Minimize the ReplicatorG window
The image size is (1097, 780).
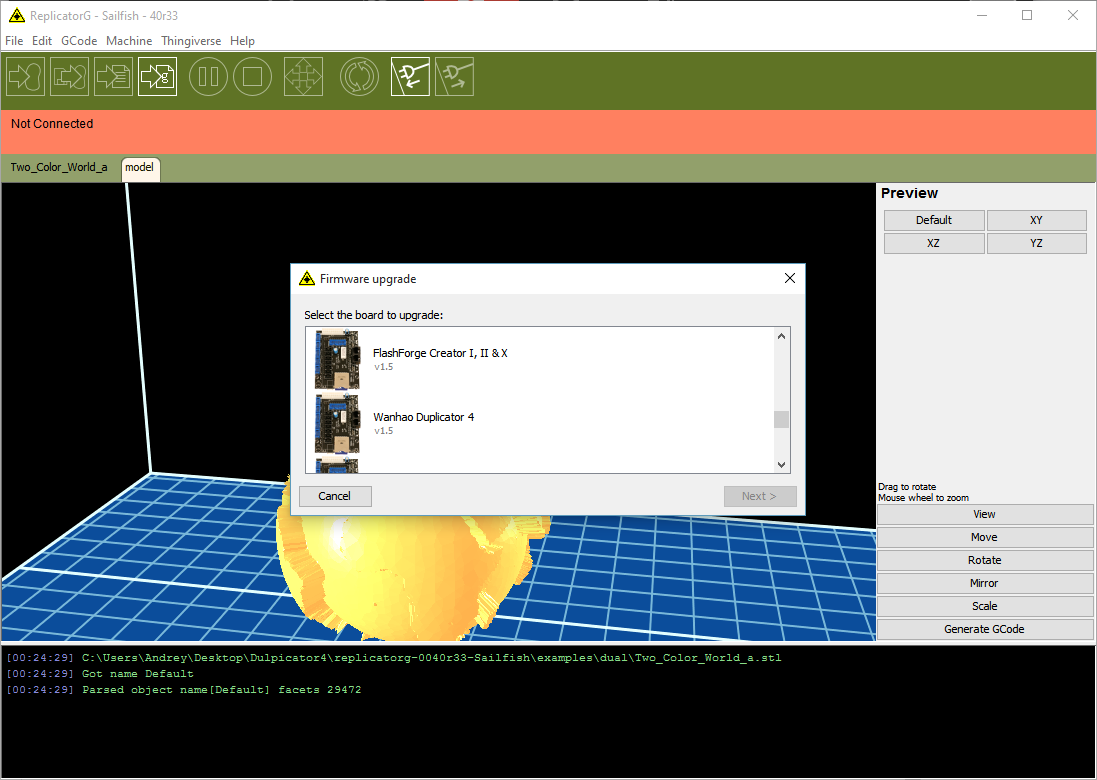pos(982,15)
